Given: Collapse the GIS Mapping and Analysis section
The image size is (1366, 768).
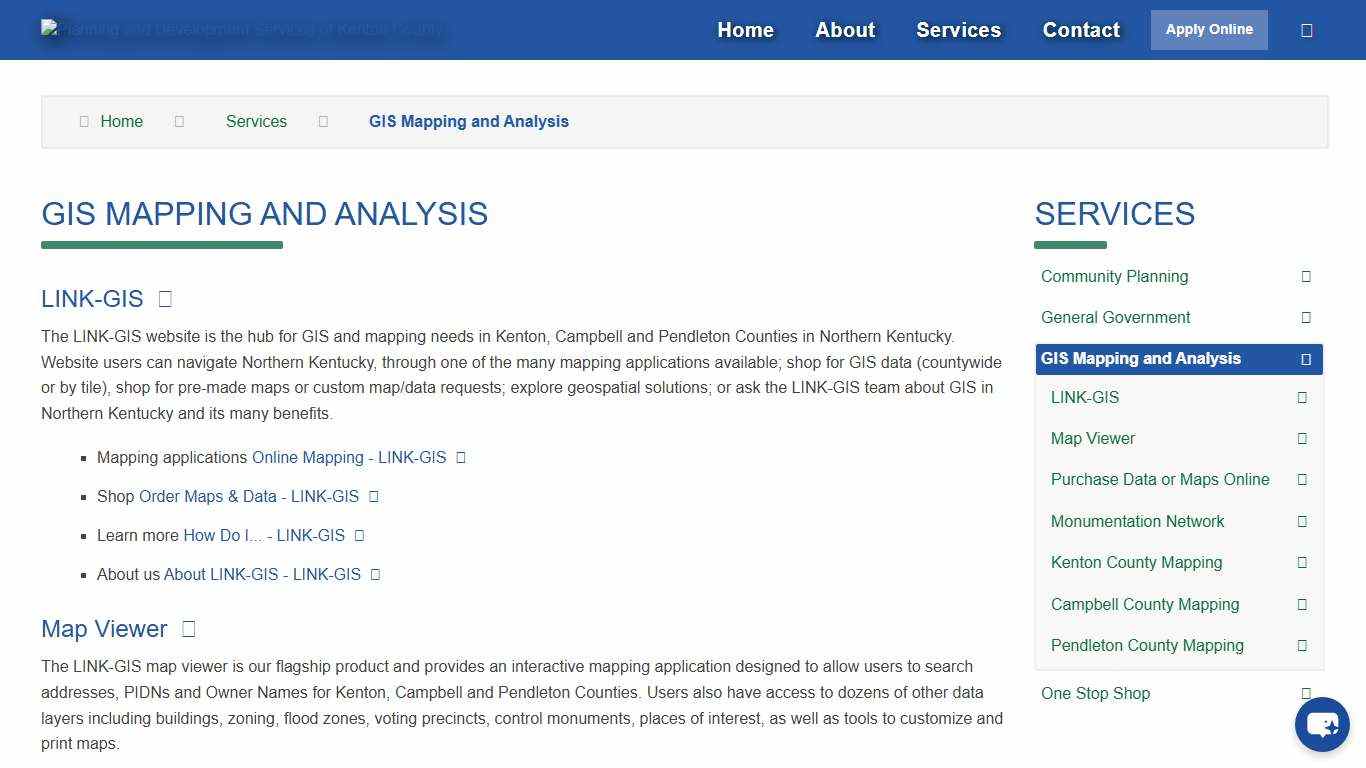Looking at the screenshot, I should (x=1305, y=358).
